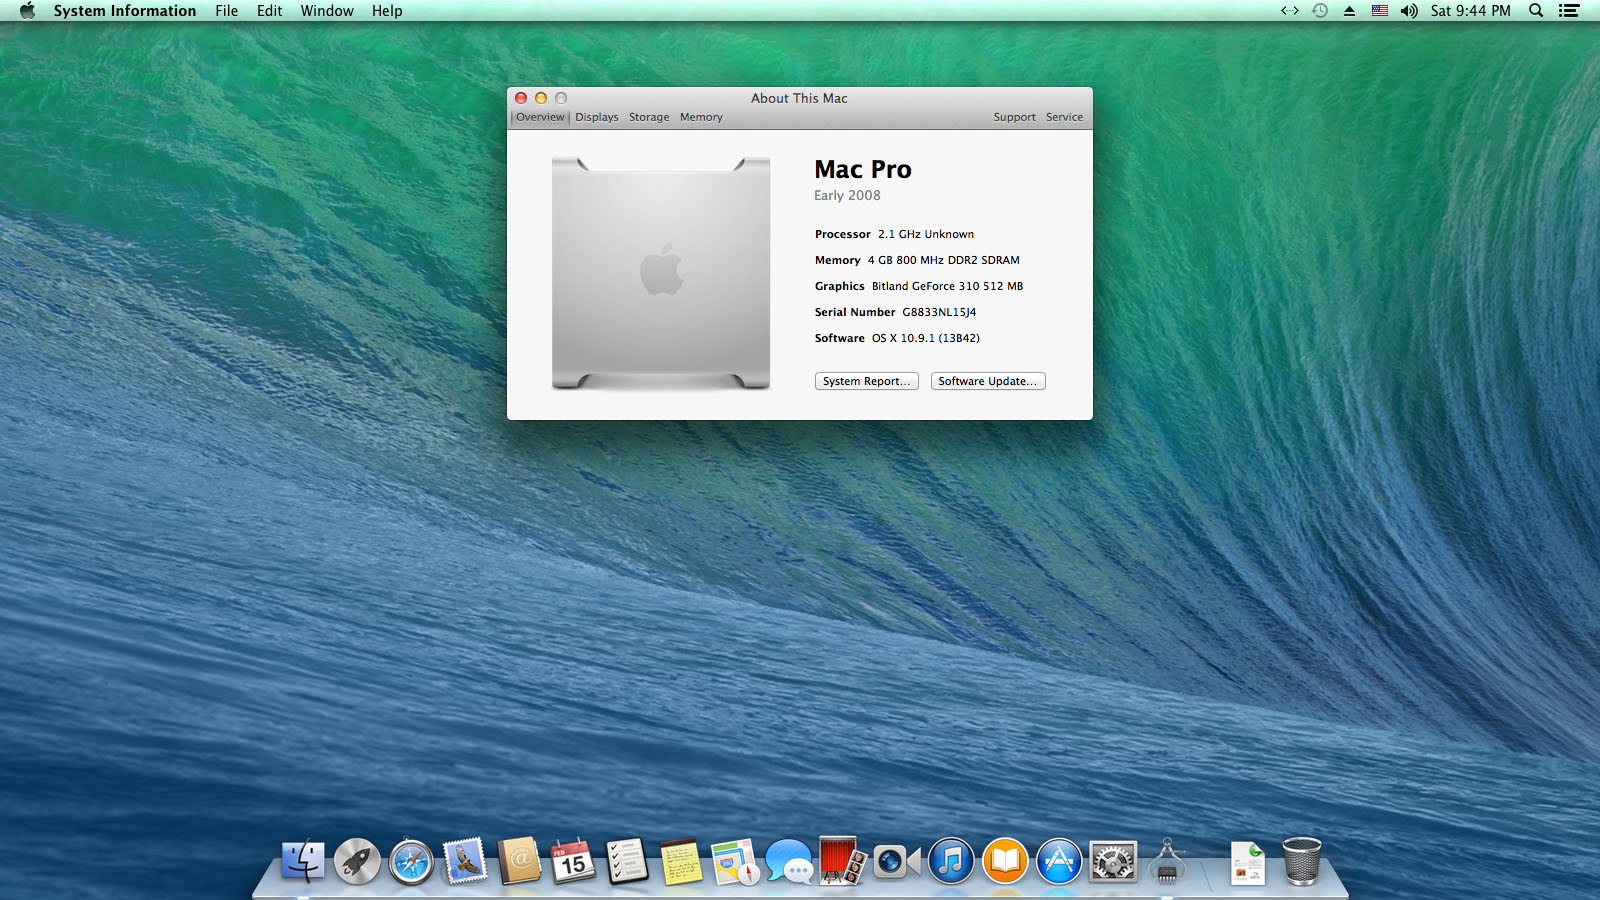Open Contacts address book in dock
The height and width of the screenshot is (900, 1600).
(519, 861)
